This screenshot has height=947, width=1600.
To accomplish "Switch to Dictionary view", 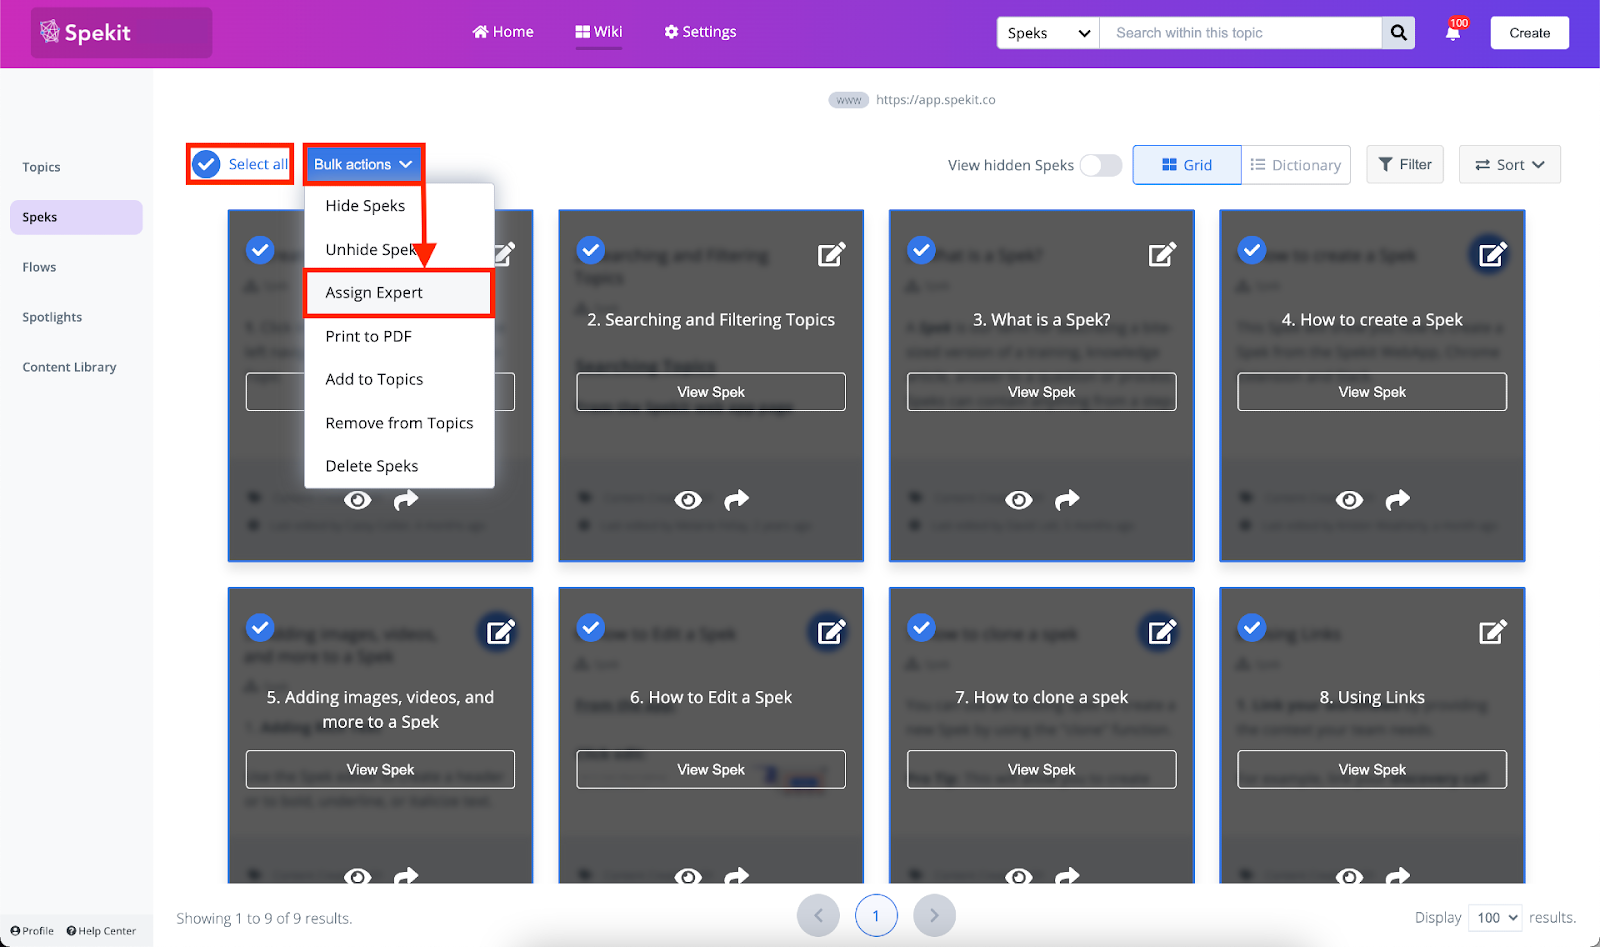I will (1296, 165).
